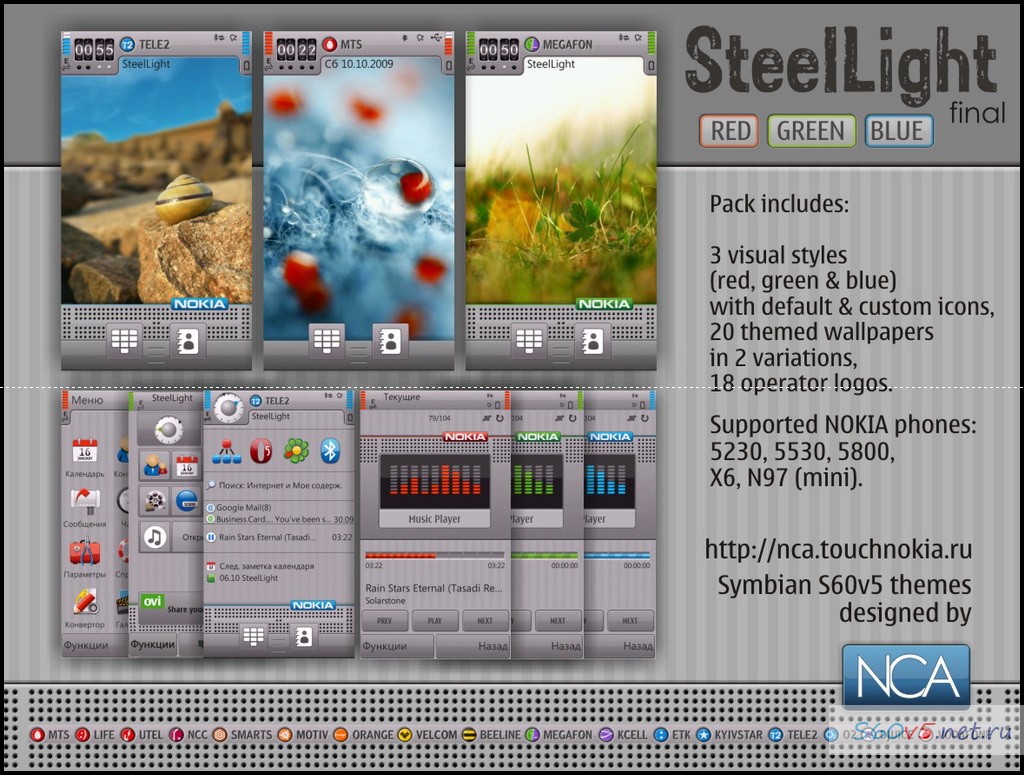The width and height of the screenshot is (1024, 775).
Task: Click the NCA logo badge
Action: [906, 676]
